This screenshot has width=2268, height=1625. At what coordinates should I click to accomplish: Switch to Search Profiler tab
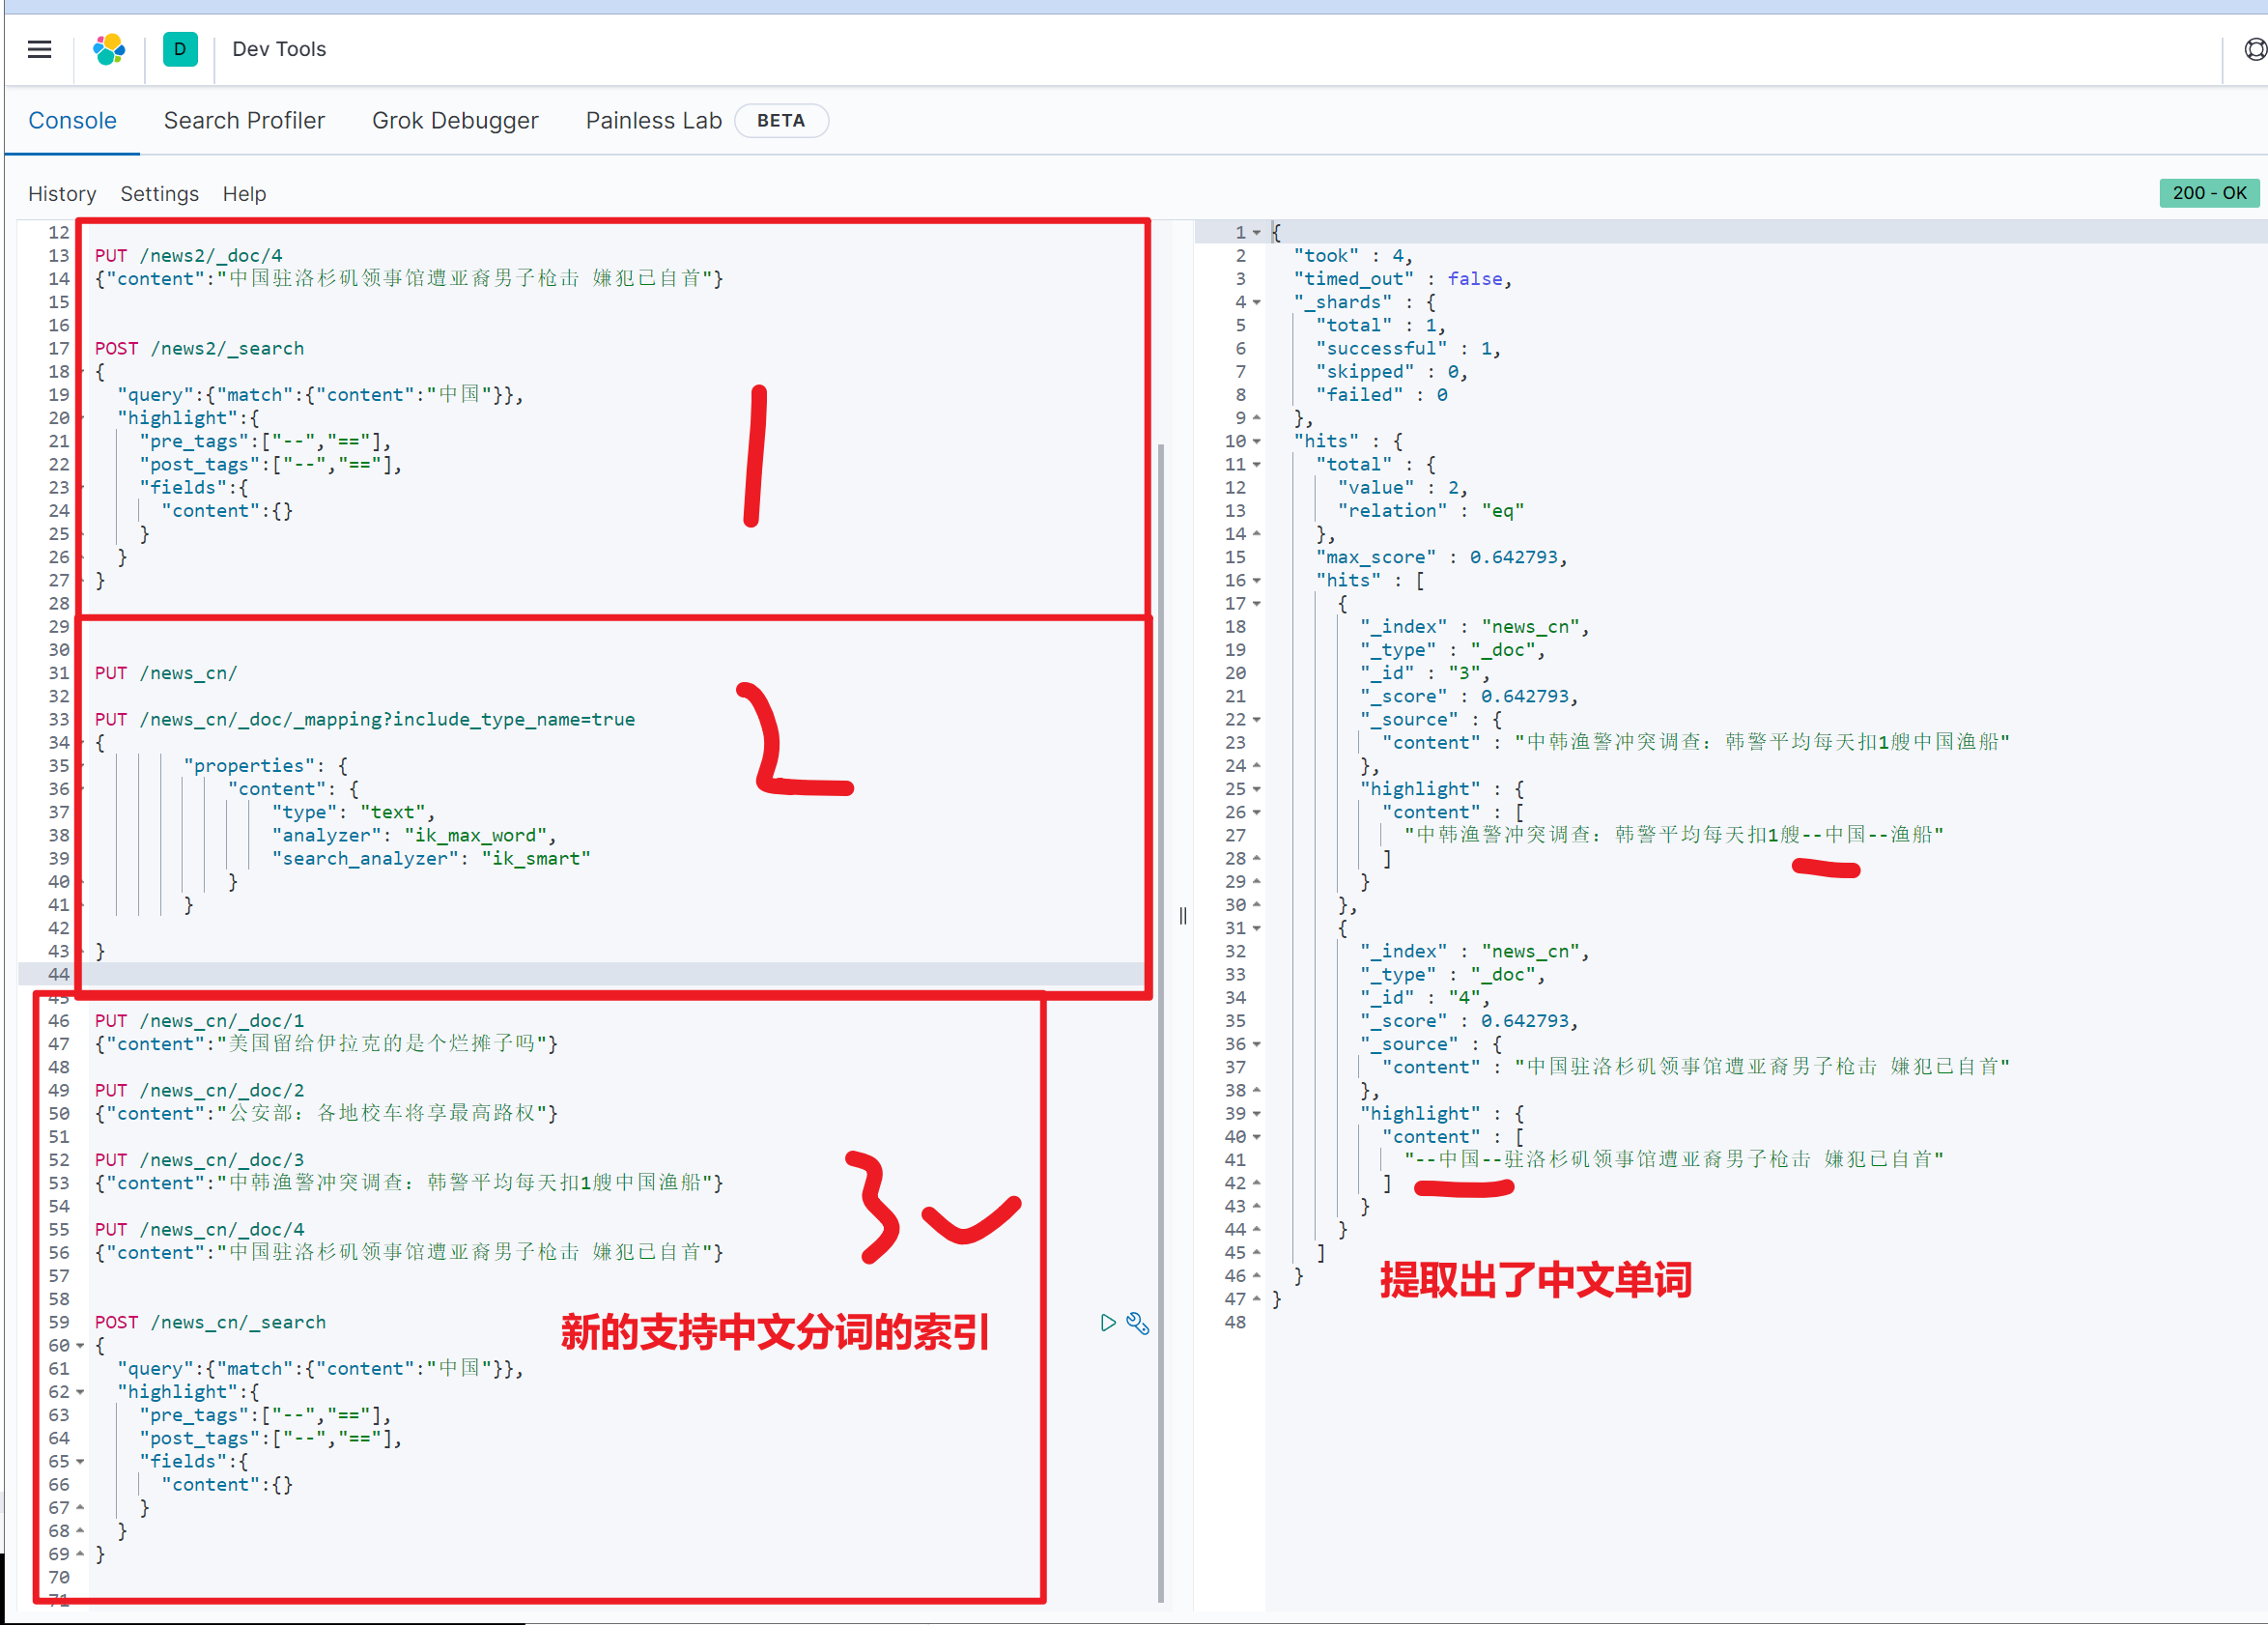click(x=244, y=120)
